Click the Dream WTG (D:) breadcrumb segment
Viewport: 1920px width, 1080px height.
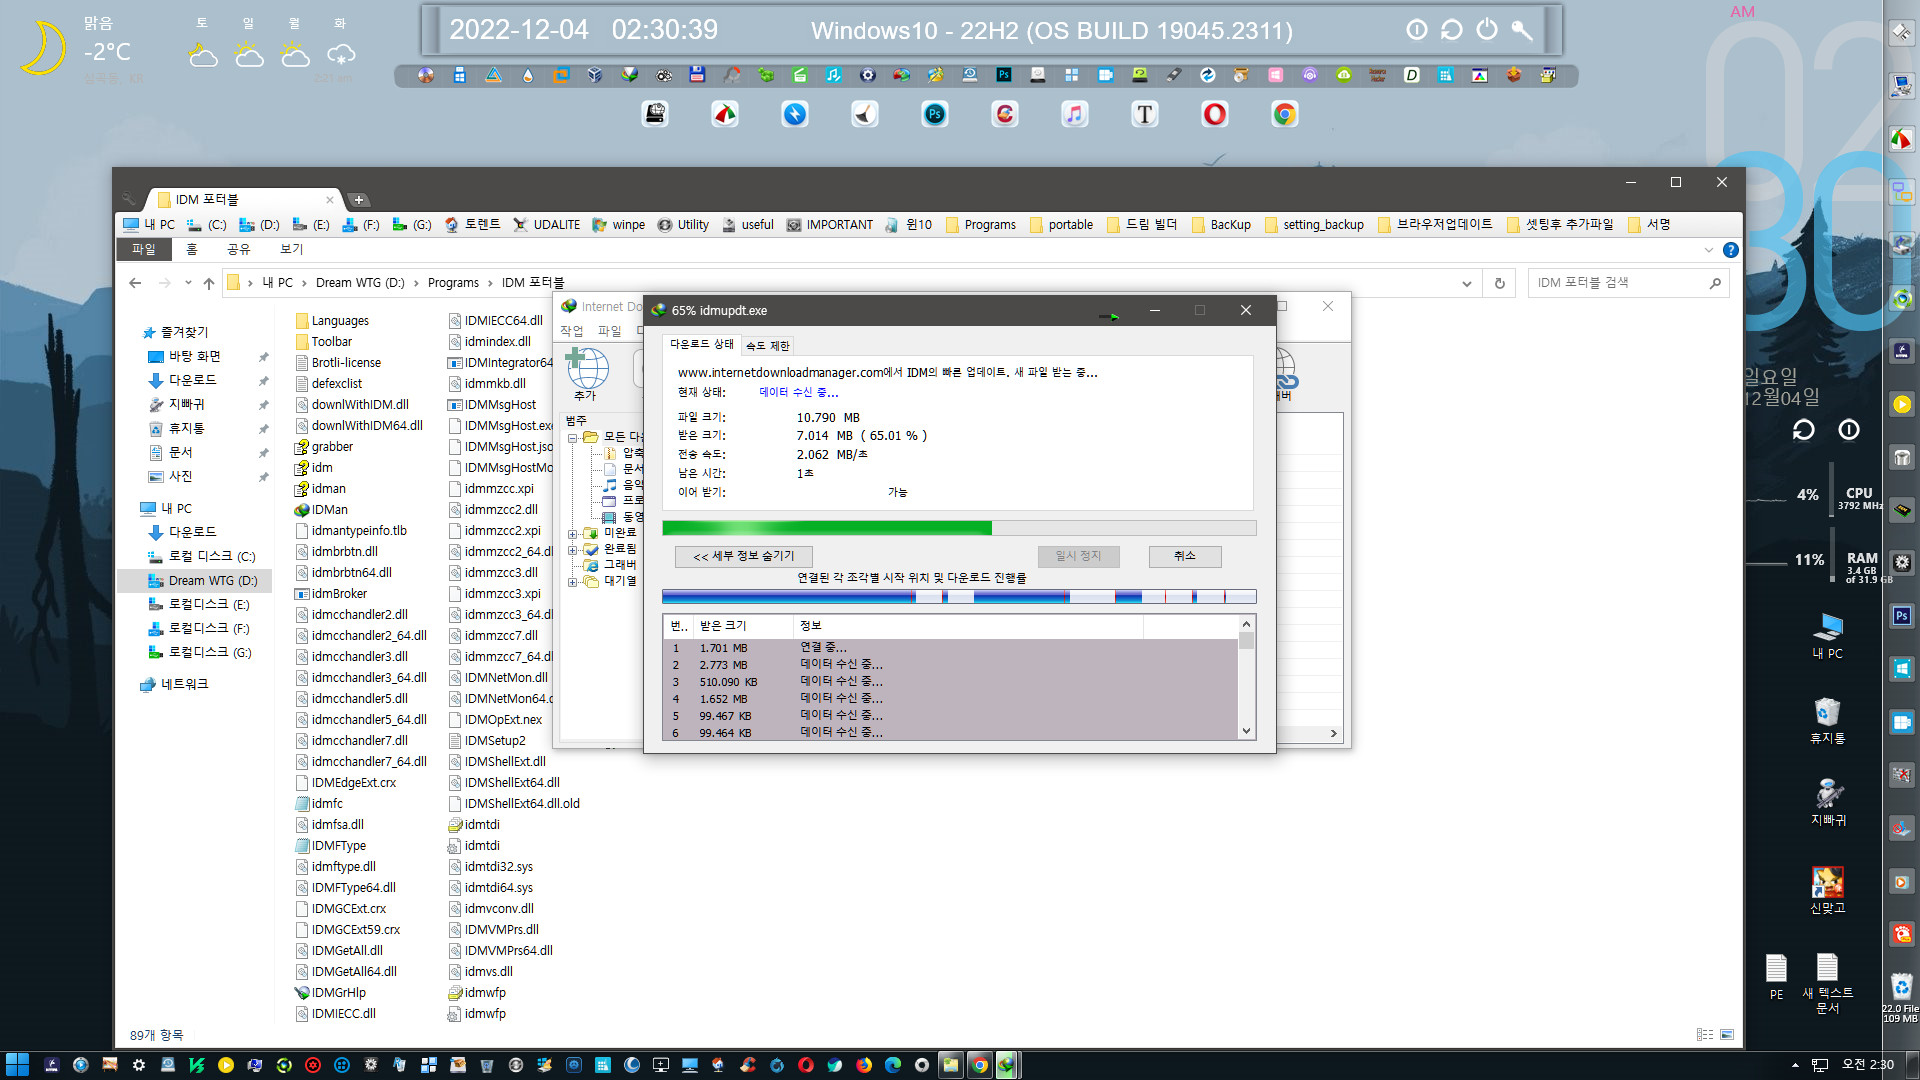pyautogui.click(x=360, y=283)
